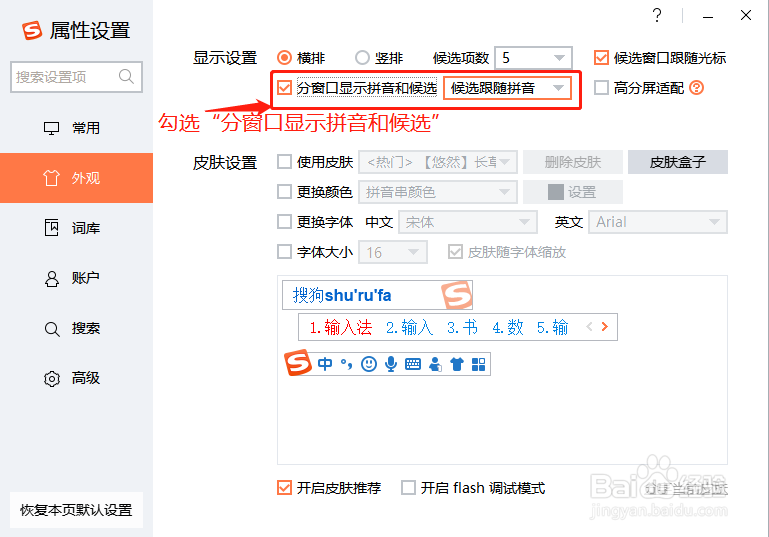The image size is (769, 537).
Task: Enable the 字体大小 checkbox
Action: pyautogui.click(x=284, y=252)
